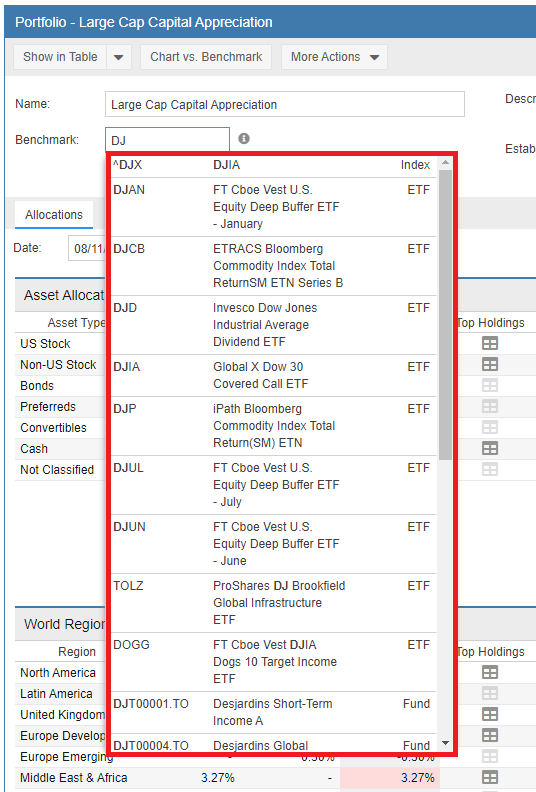Open US Stock top holdings table icon

coord(490,343)
